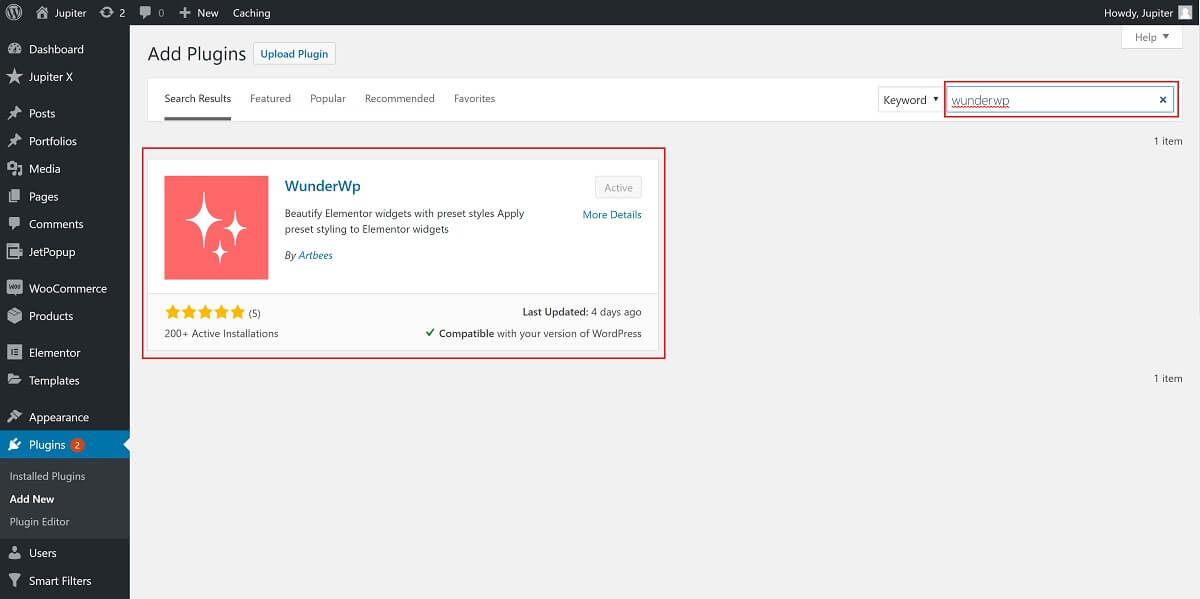
Task: Click the Smart Filters funnel icon
Action: click(x=14, y=581)
